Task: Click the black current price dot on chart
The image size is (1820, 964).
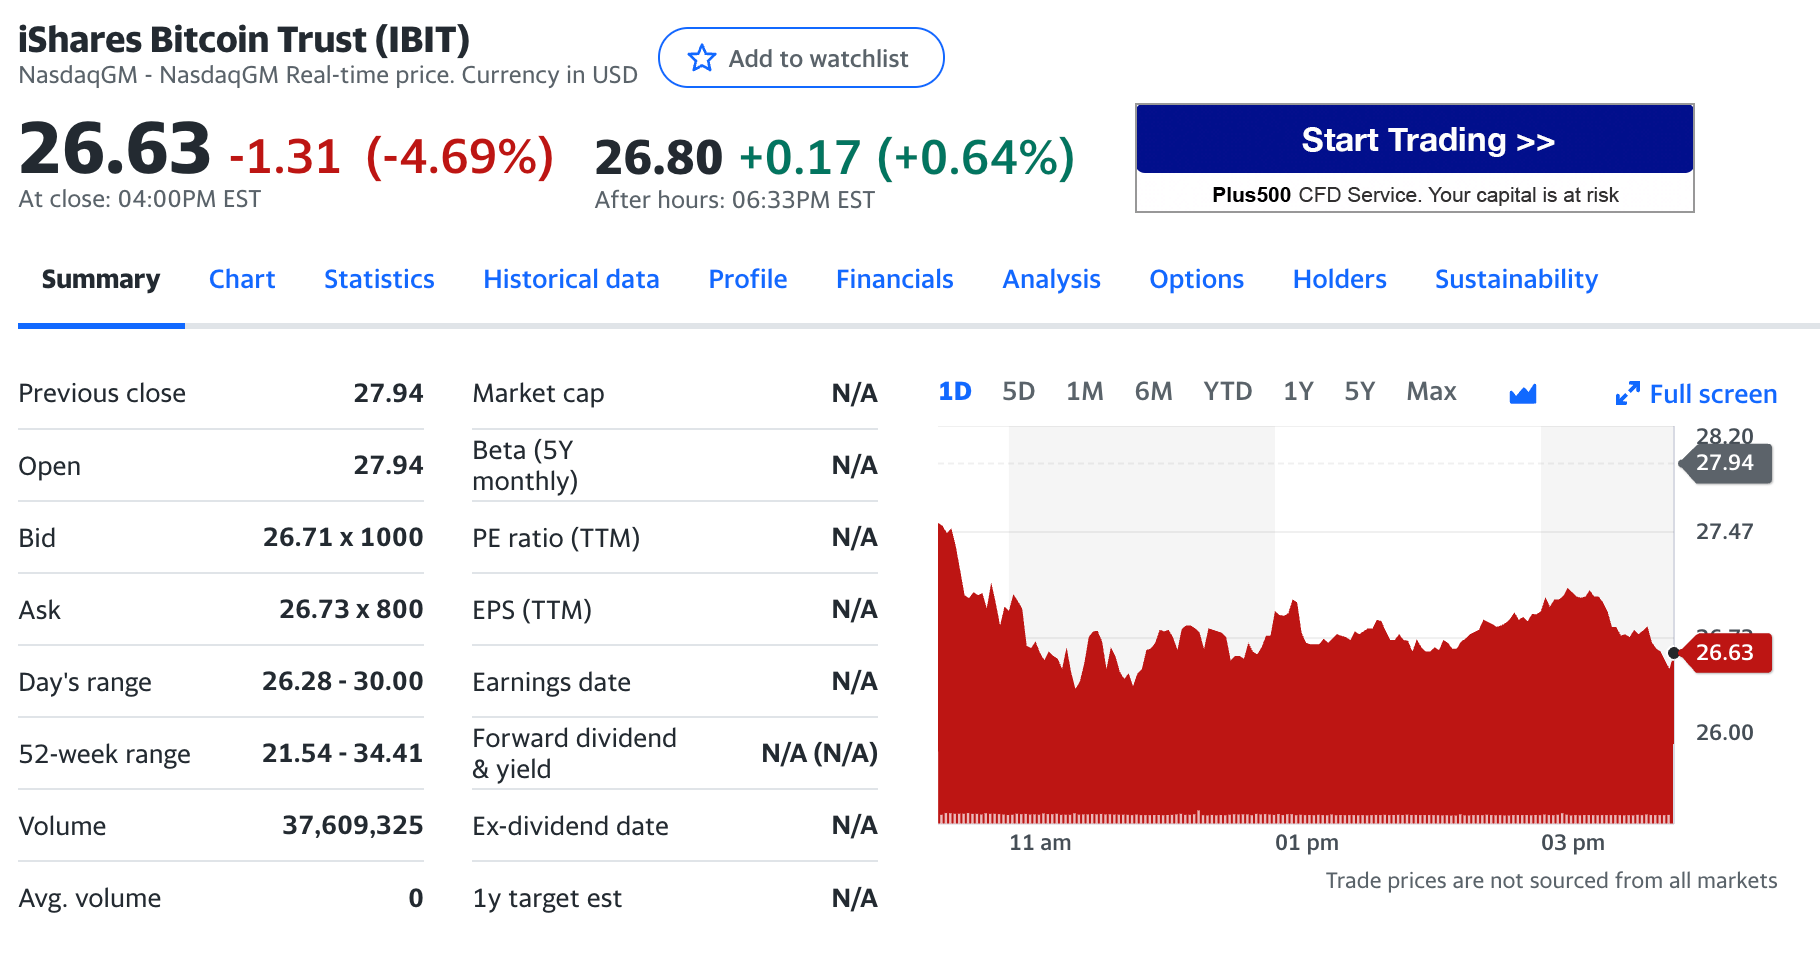Action: click(x=1674, y=653)
